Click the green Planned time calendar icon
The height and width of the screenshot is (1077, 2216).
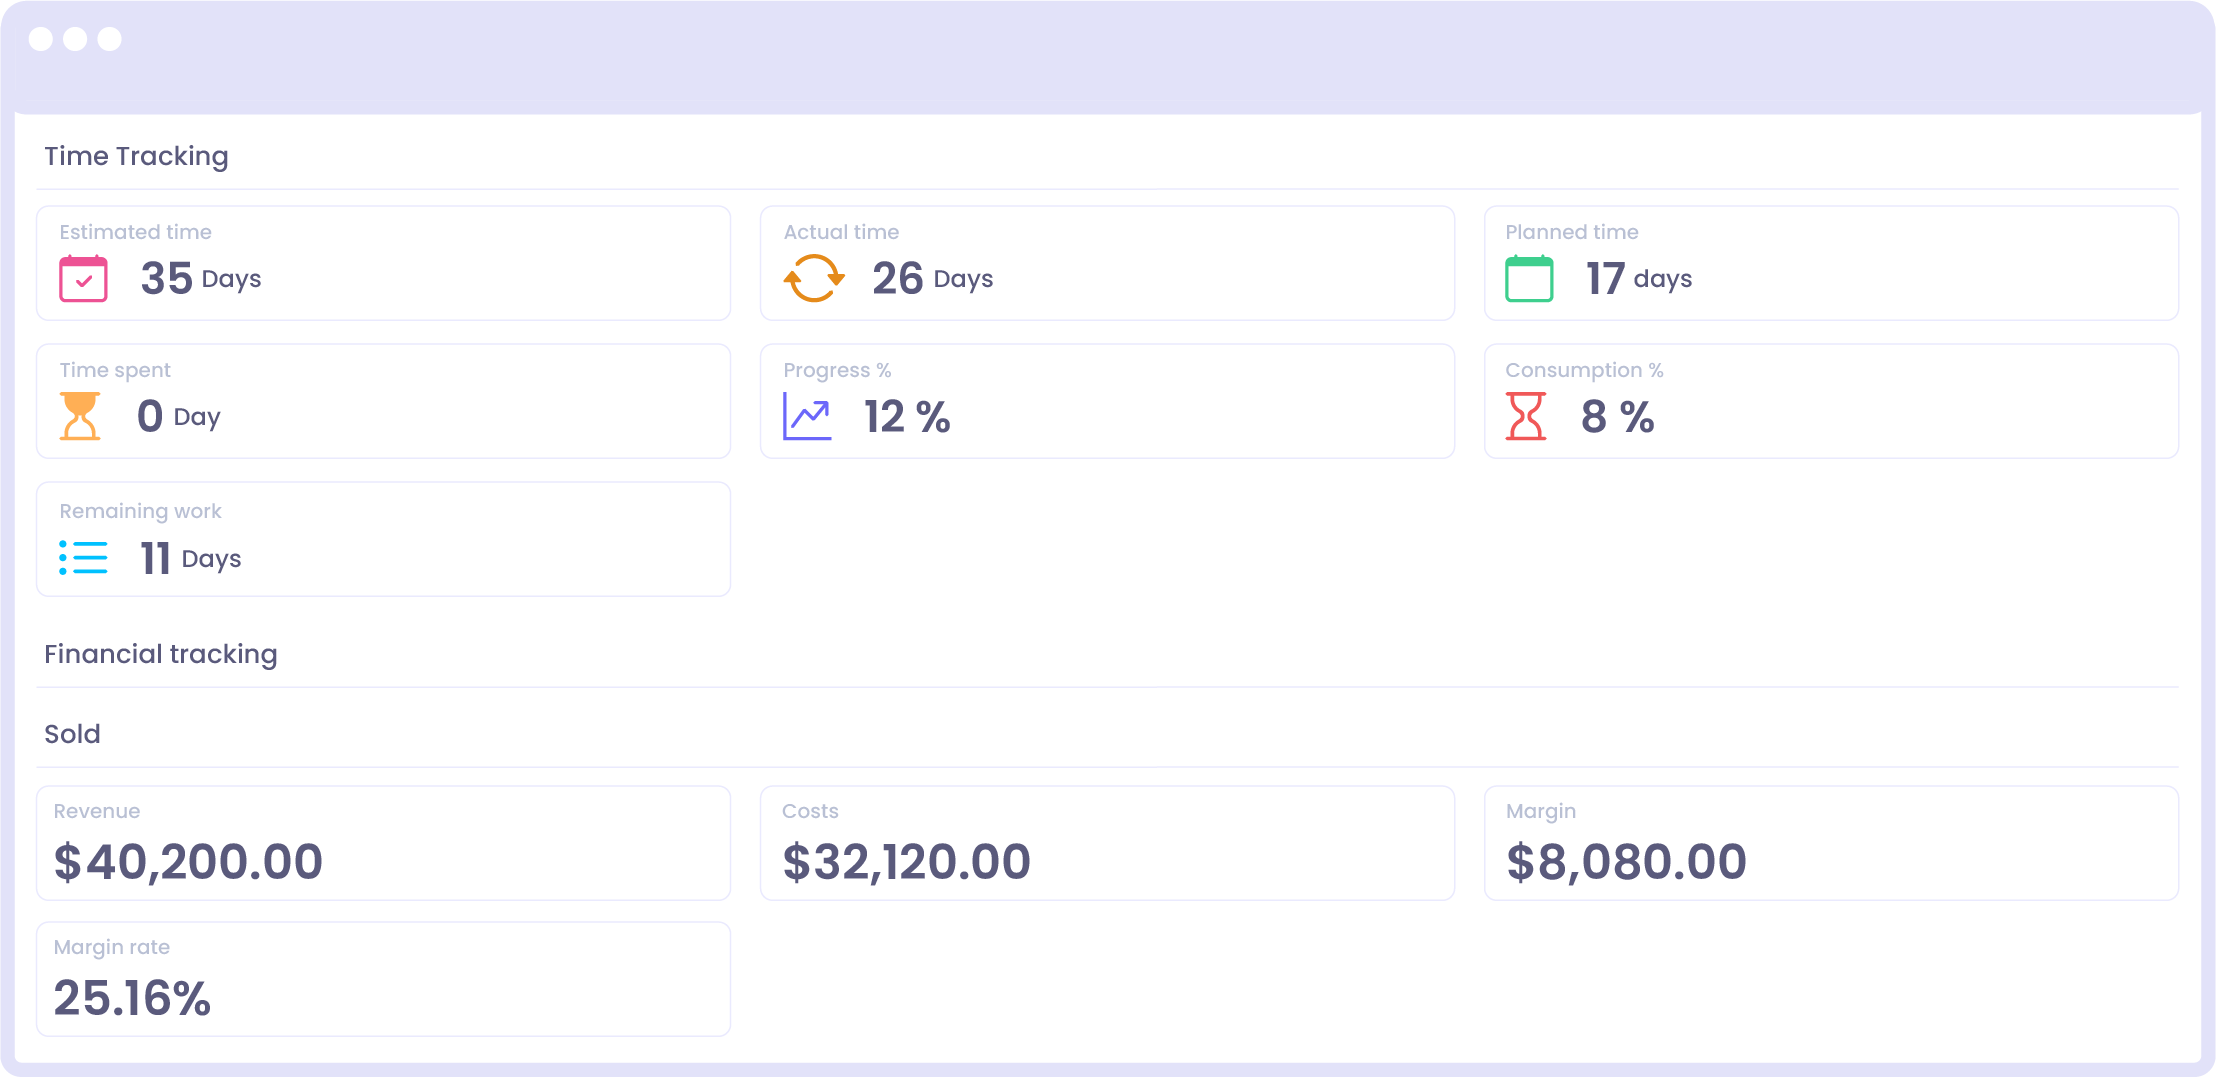(x=1529, y=278)
